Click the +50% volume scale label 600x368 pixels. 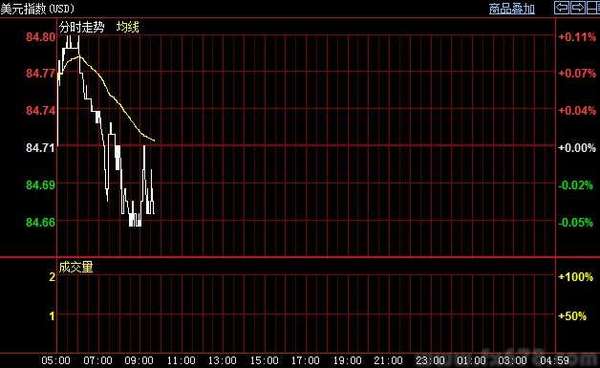[573, 316]
